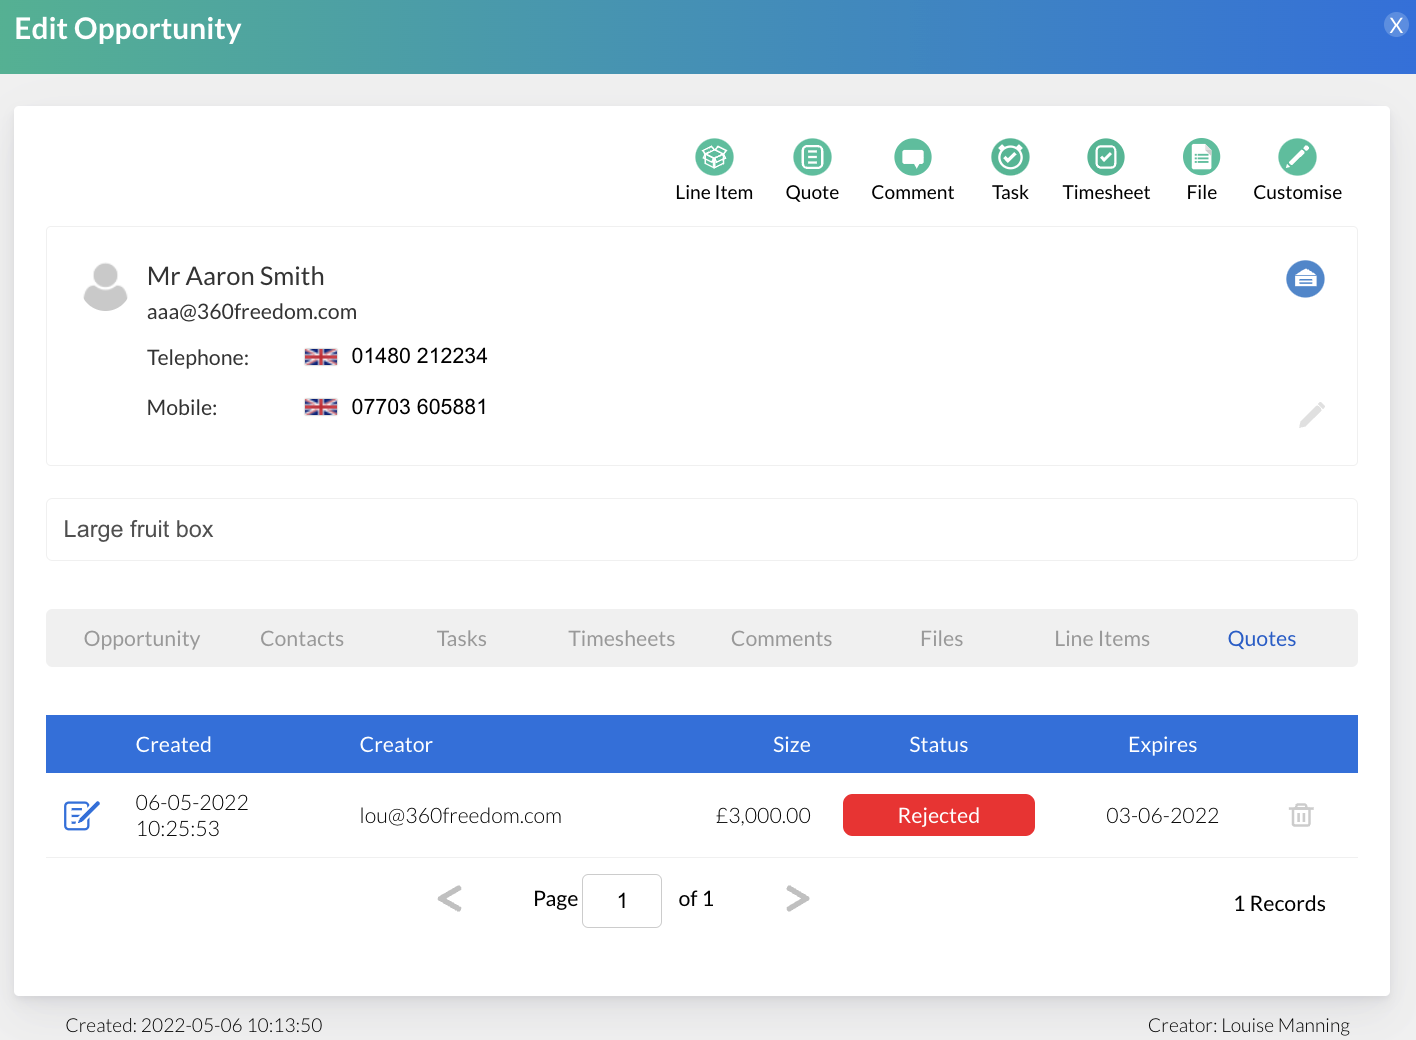The width and height of the screenshot is (1416, 1040).
Task: Go to the next page arrow
Action: 797,899
